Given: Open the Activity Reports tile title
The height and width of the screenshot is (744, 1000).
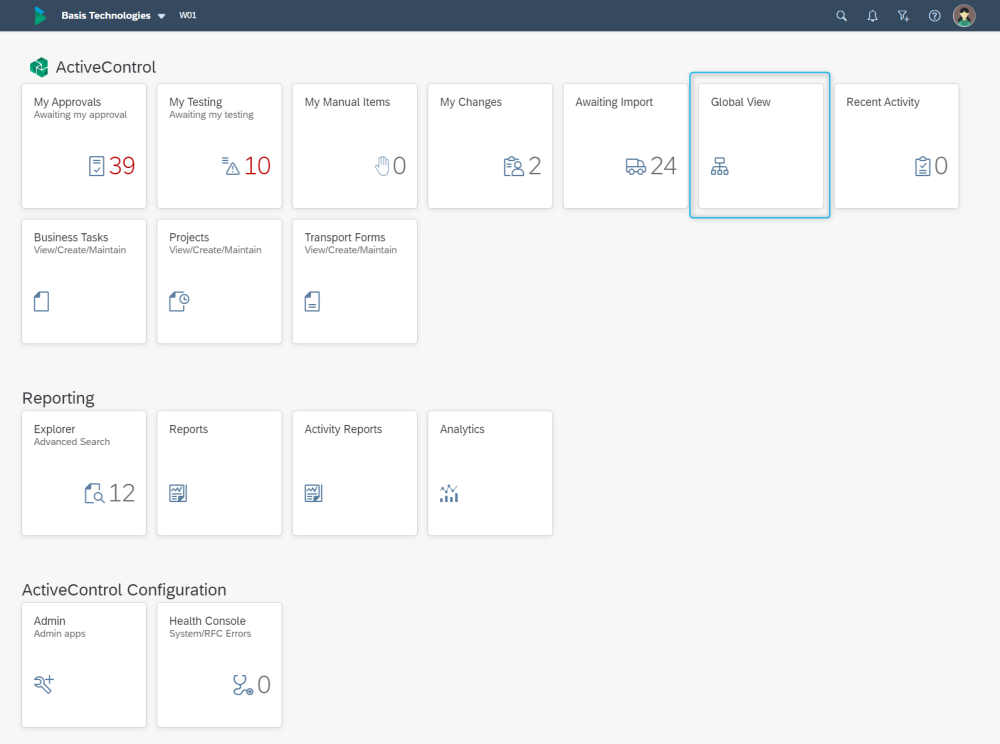Looking at the screenshot, I should point(343,429).
